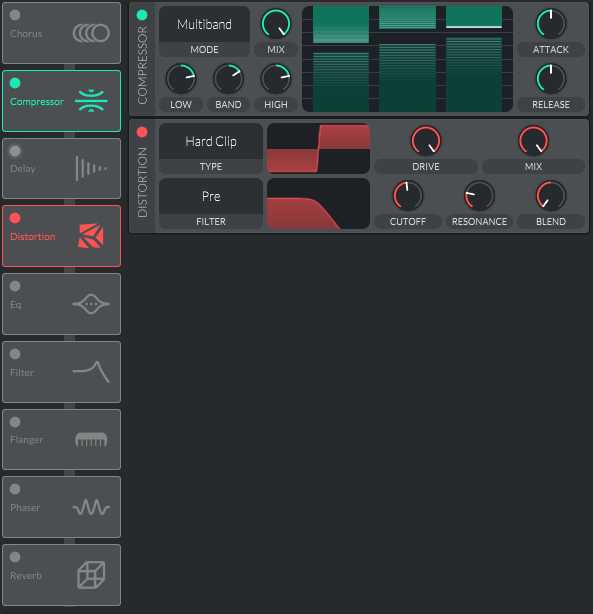
Task: Enable the Flanger effect power dot
Action: (x=15, y=422)
